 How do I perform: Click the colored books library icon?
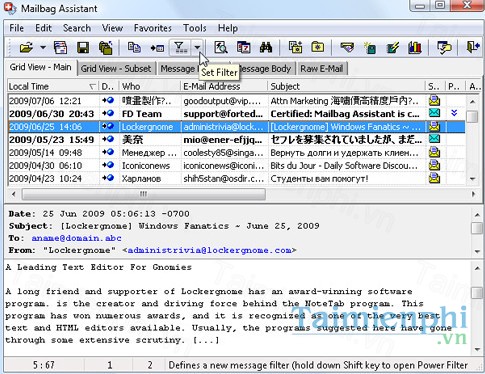click(415, 48)
